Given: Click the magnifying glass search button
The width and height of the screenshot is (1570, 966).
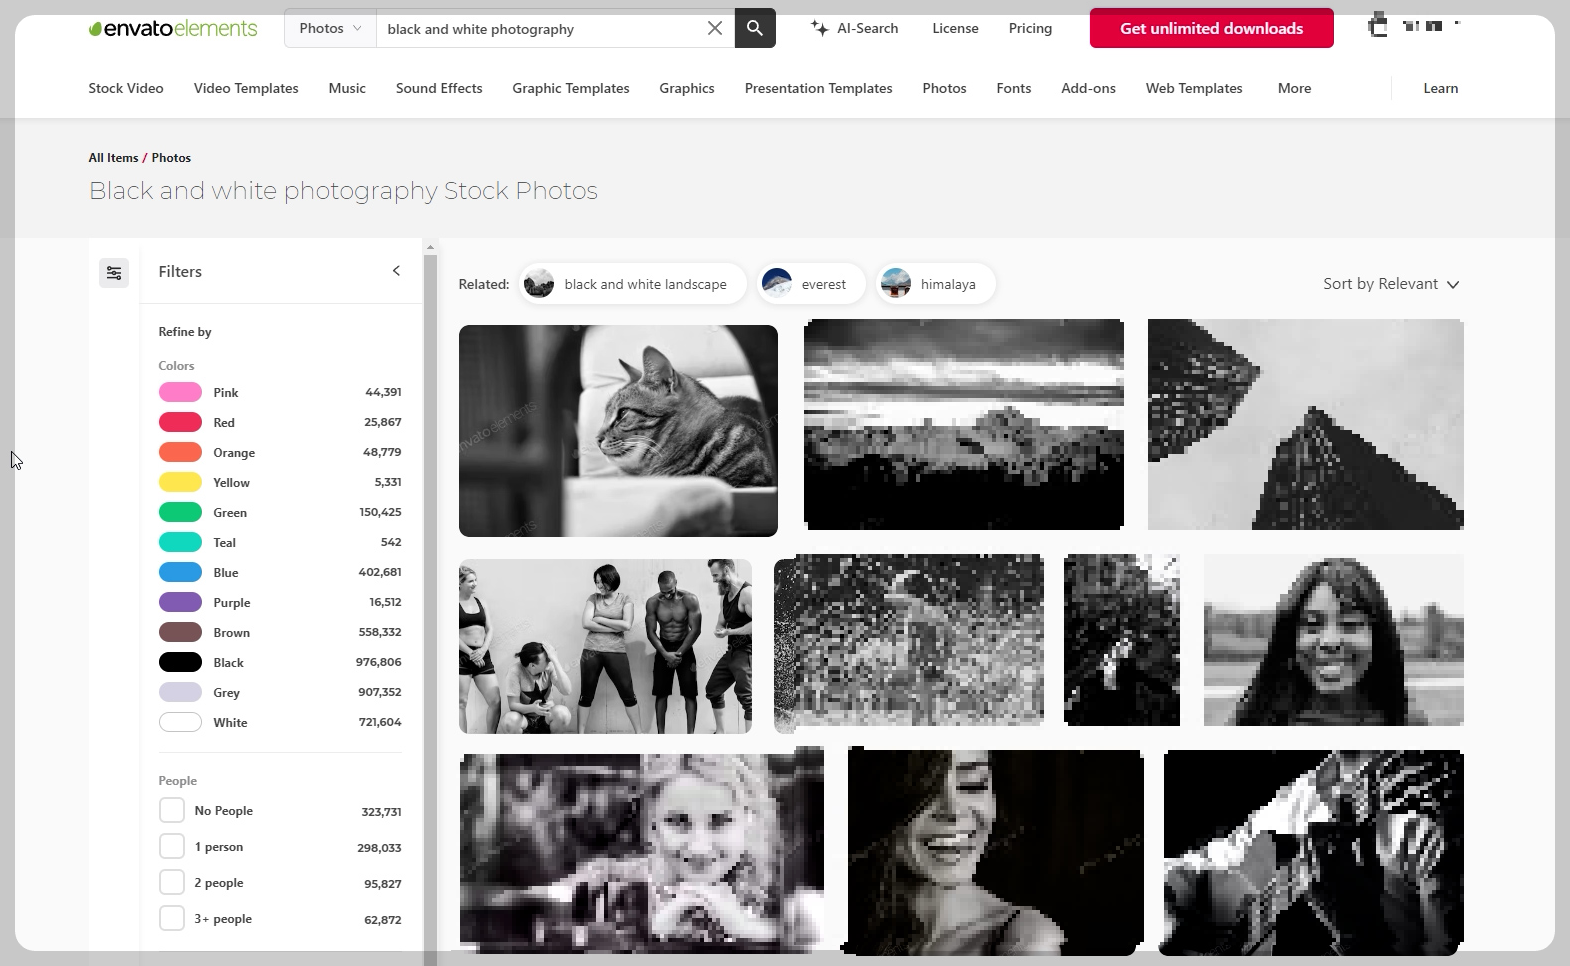Looking at the screenshot, I should click(755, 28).
